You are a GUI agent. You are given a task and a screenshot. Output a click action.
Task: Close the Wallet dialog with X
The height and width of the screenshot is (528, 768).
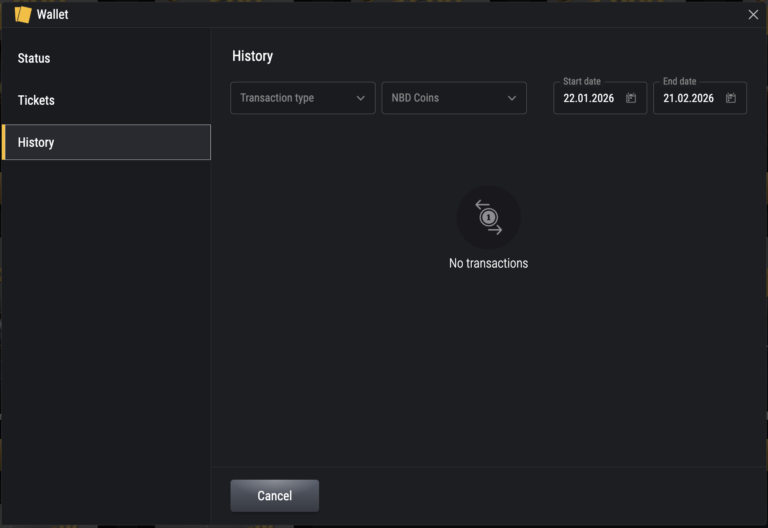tap(753, 14)
